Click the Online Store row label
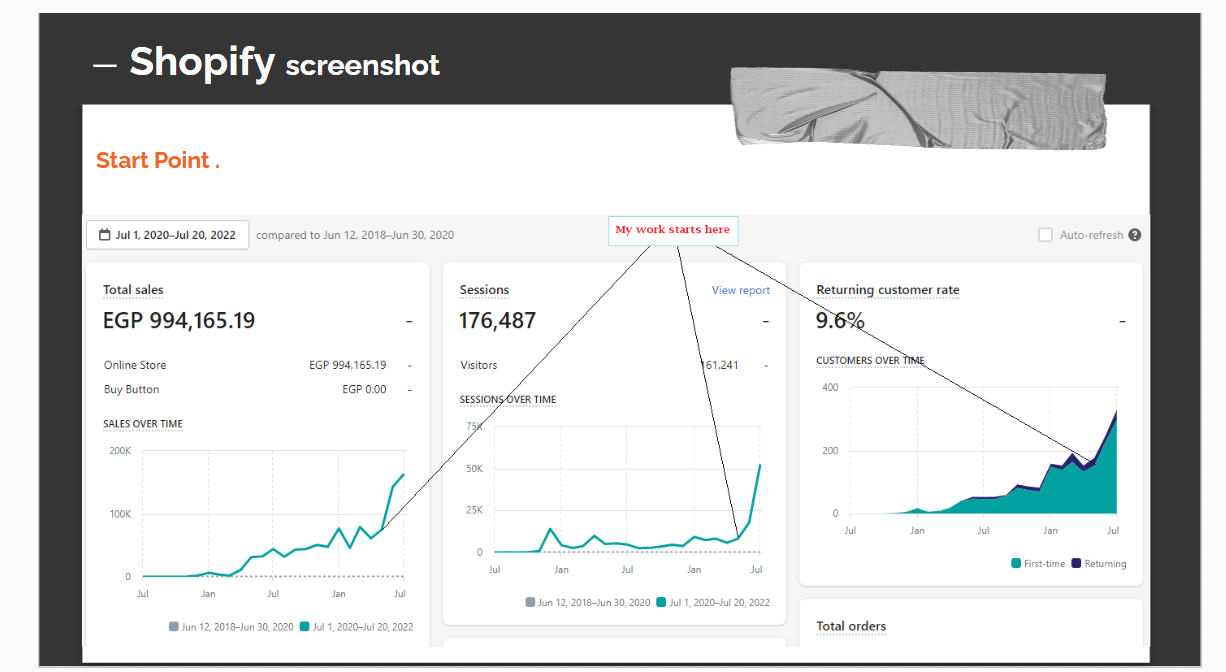Viewport: 1226px width, 672px height. click(135, 365)
